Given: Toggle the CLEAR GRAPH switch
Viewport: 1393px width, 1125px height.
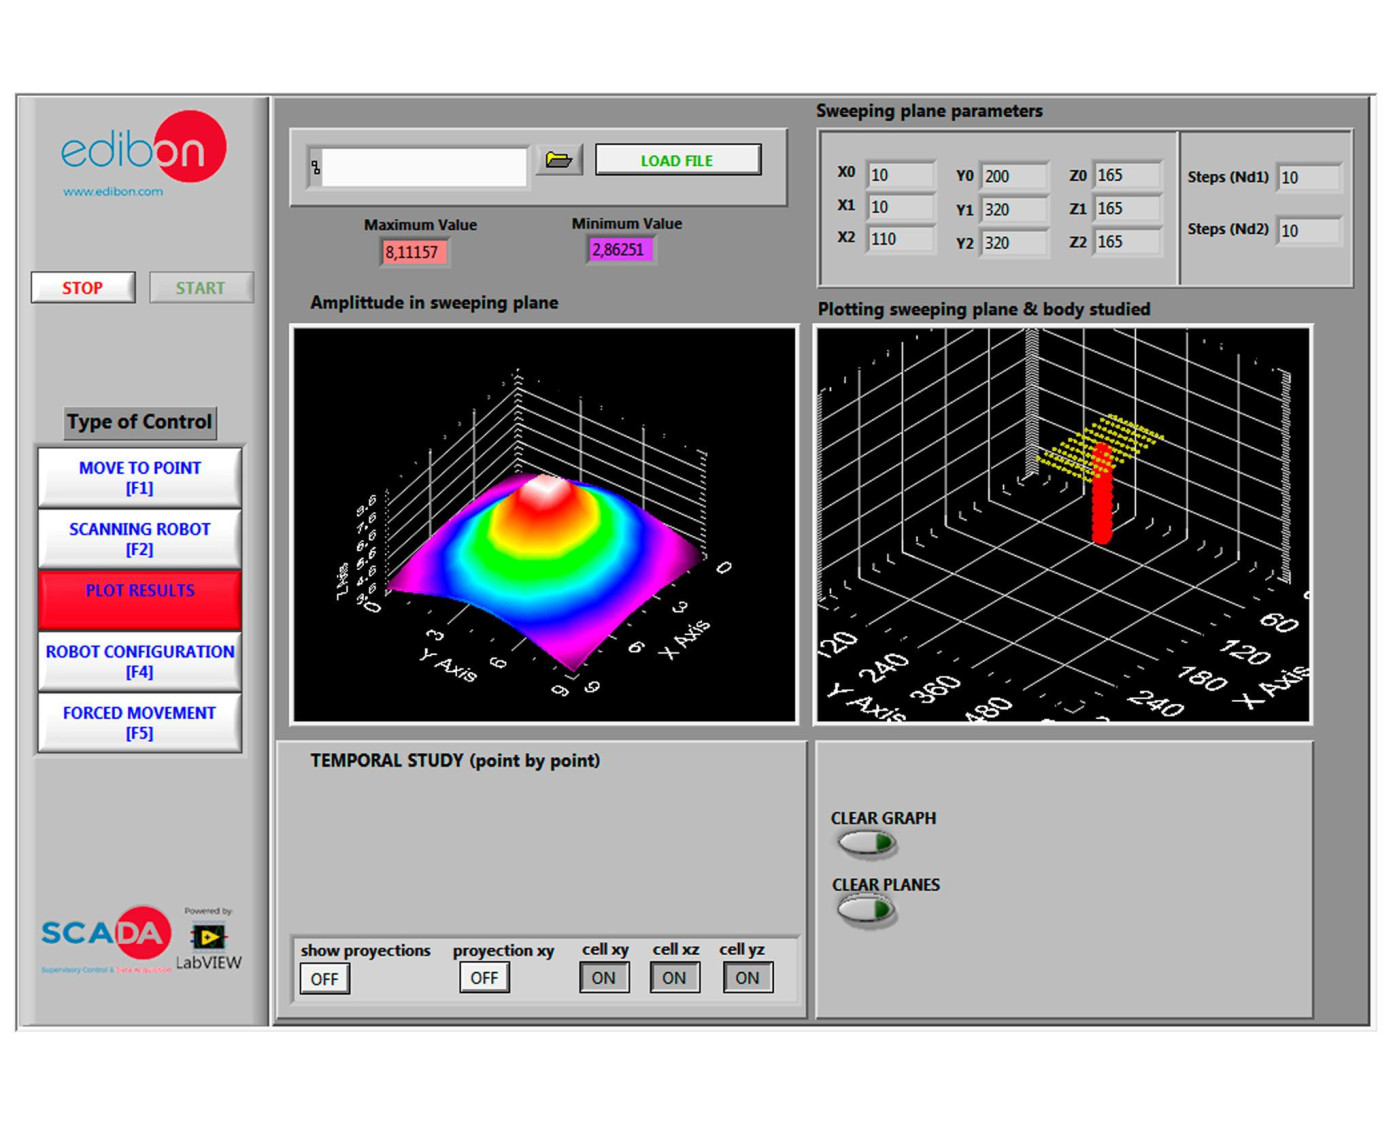Looking at the screenshot, I should pos(867,845).
